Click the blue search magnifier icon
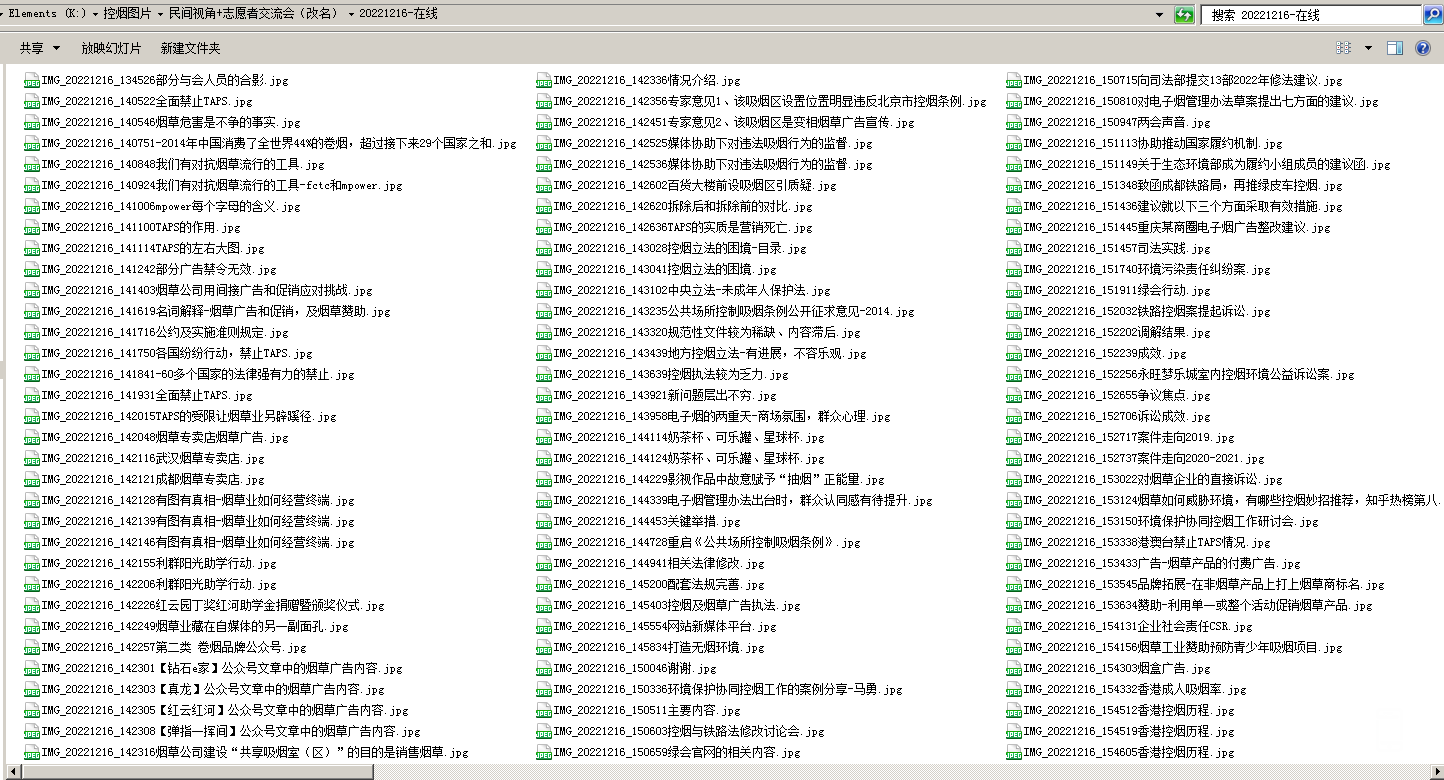The image size is (1444, 780). click(x=1434, y=14)
